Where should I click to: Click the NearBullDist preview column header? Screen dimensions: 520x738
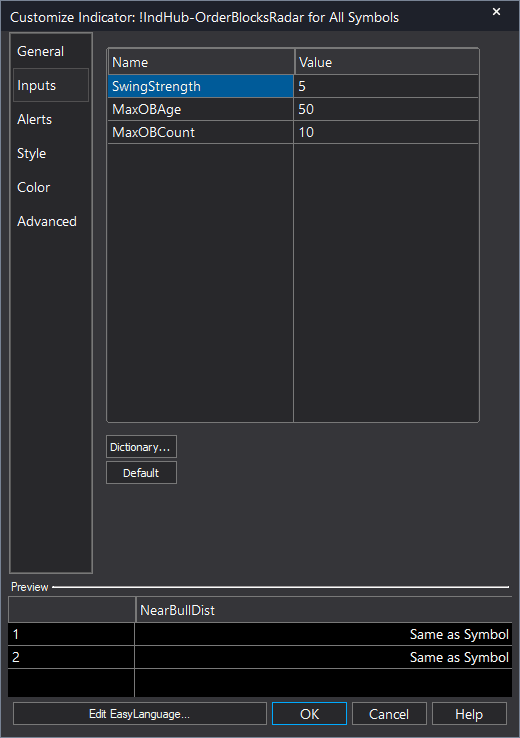(x=324, y=610)
